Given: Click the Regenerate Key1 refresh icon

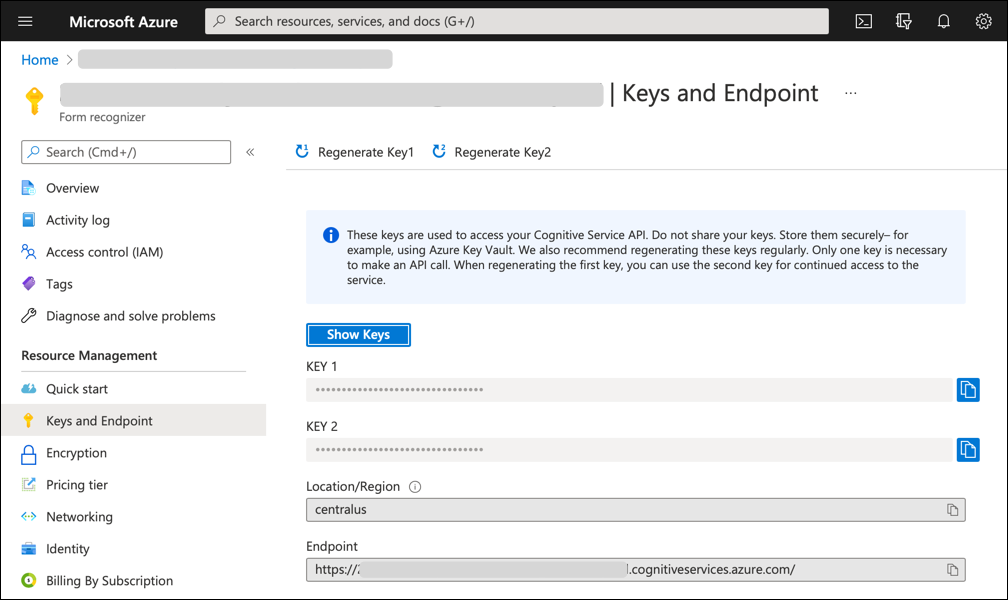Looking at the screenshot, I should point(302,152).
